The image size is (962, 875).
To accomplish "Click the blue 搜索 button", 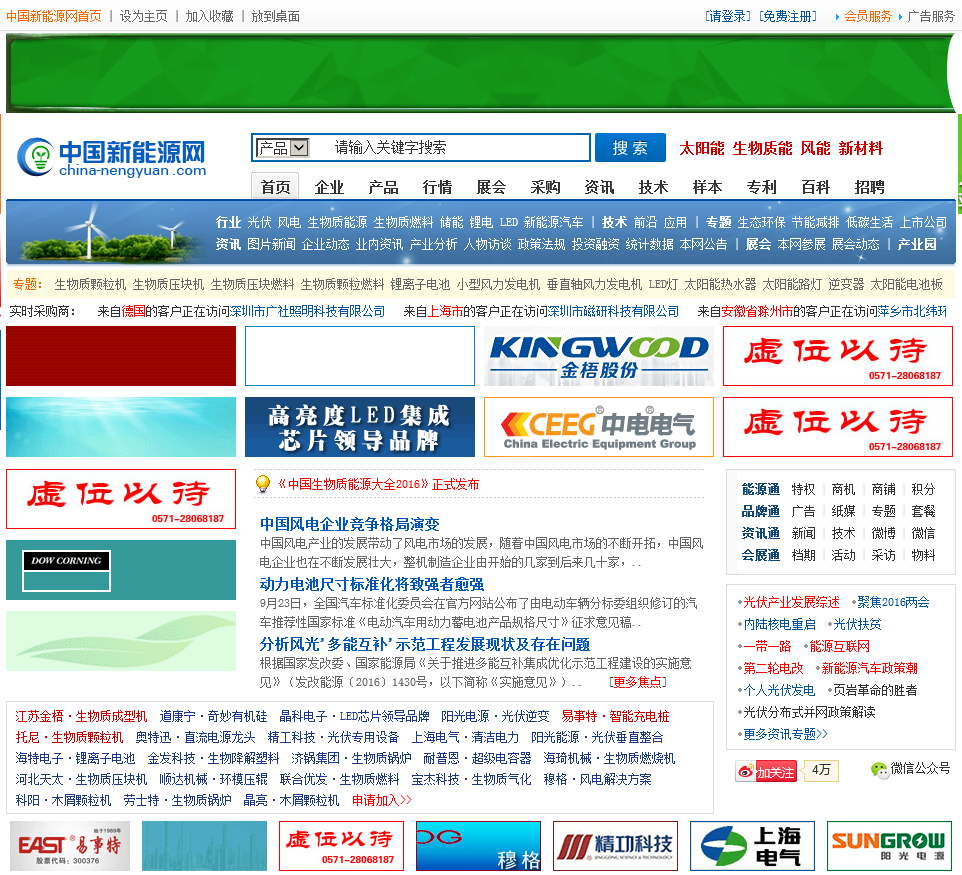I will [630, 148].
